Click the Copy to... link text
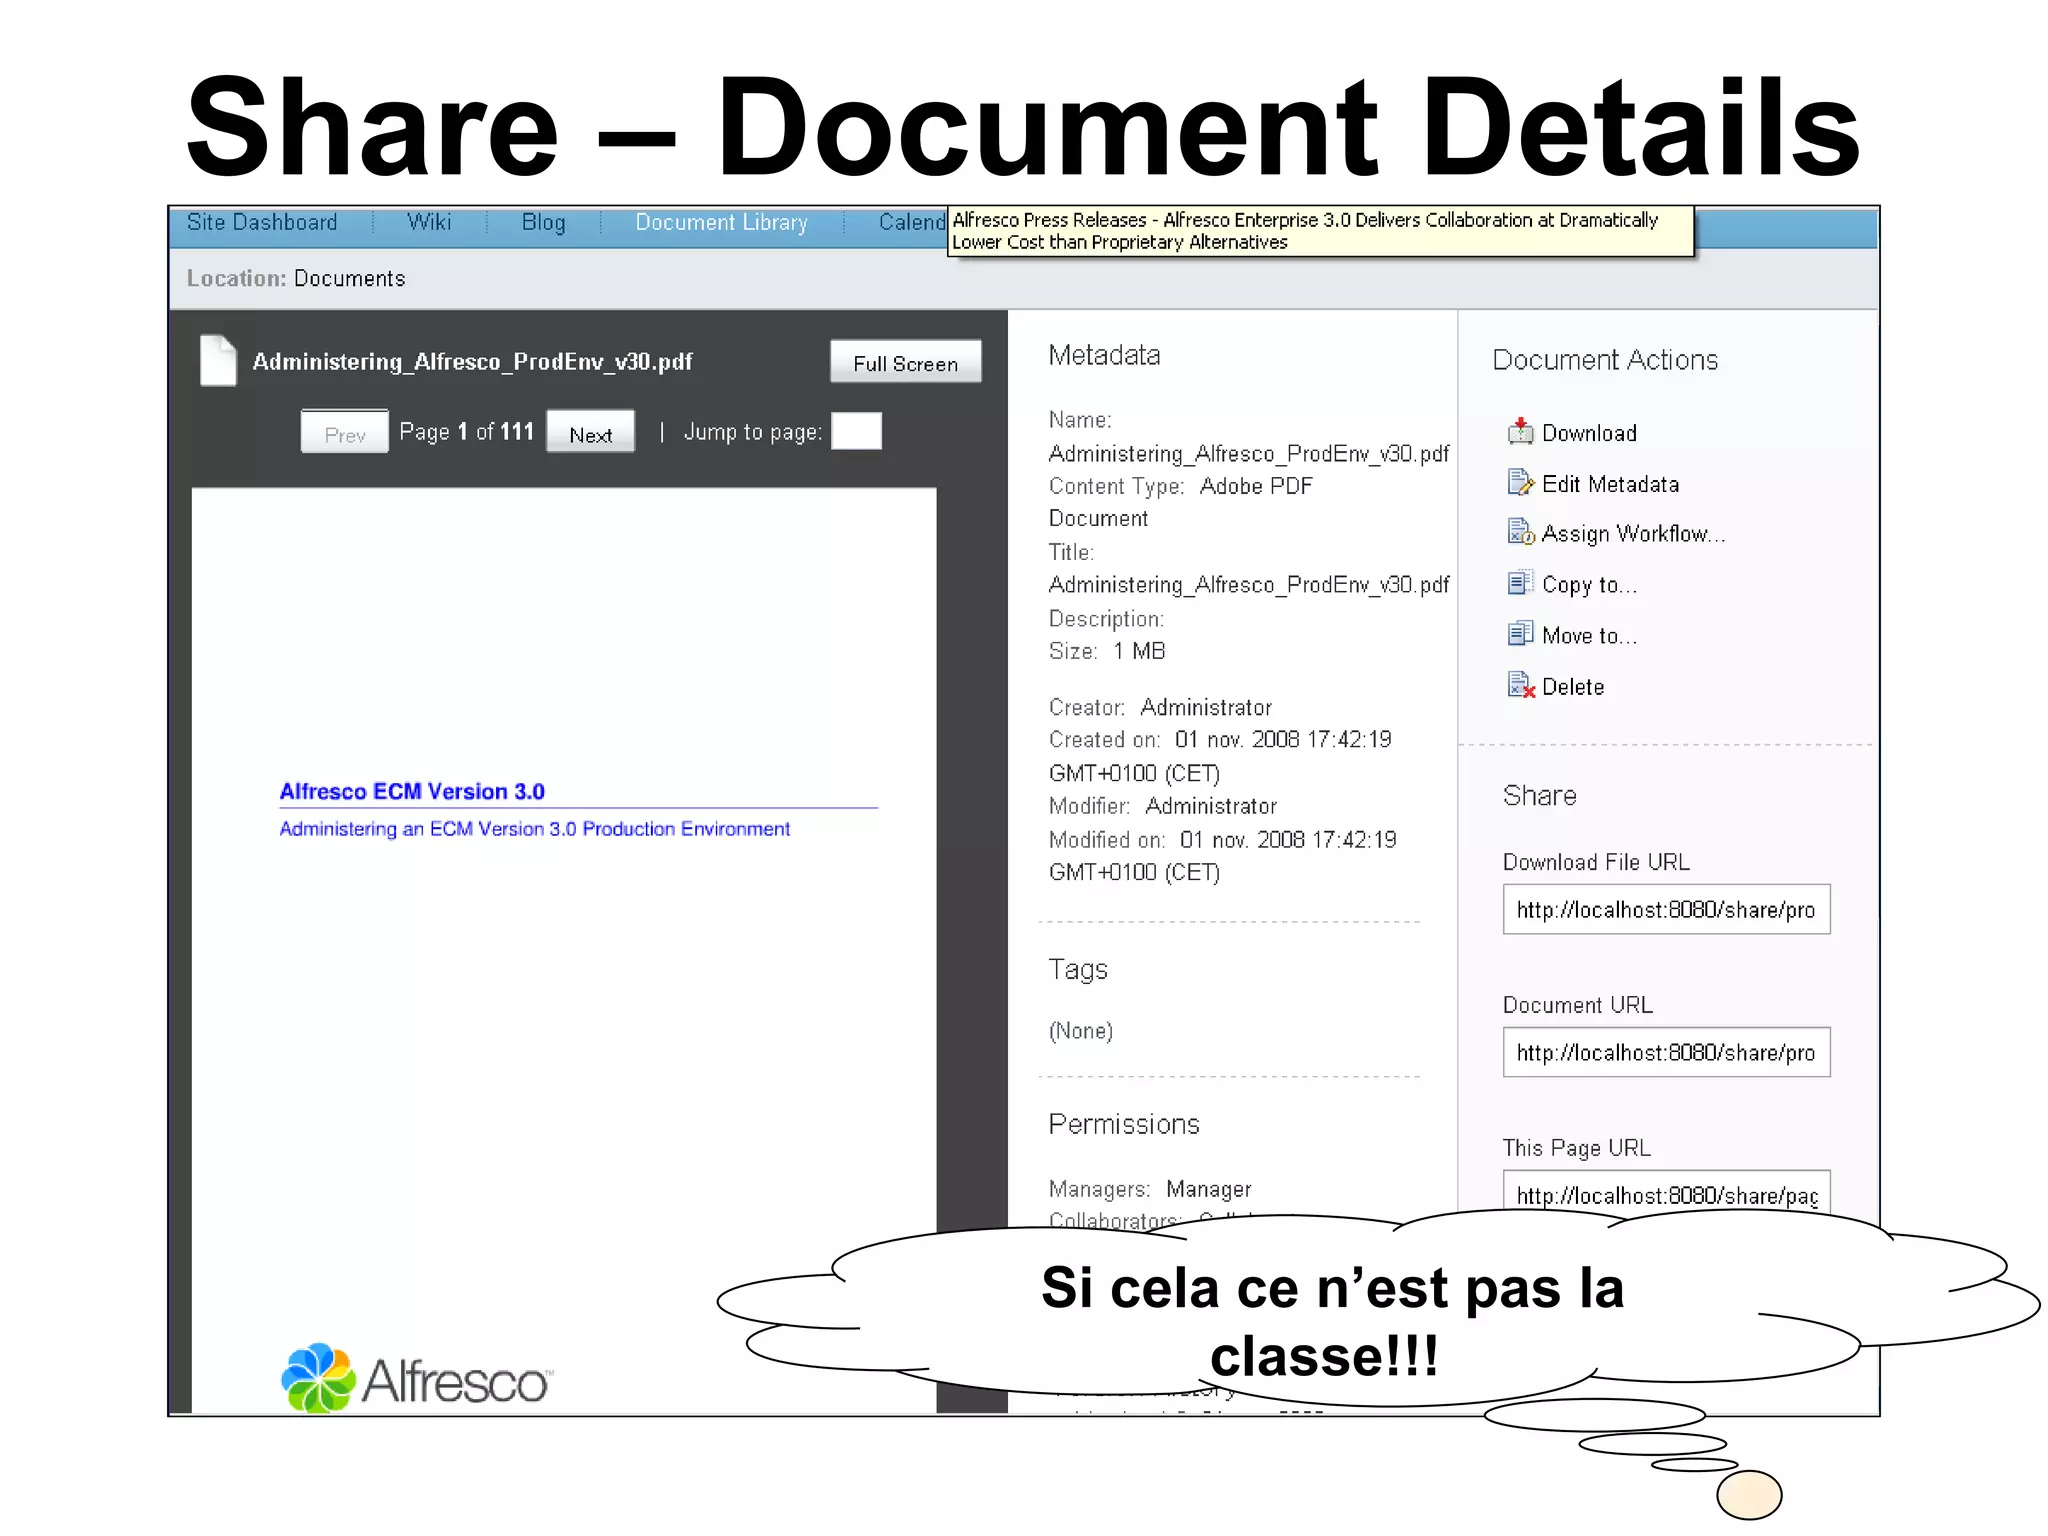The image size is (2048, 1536). (1589, 585)
